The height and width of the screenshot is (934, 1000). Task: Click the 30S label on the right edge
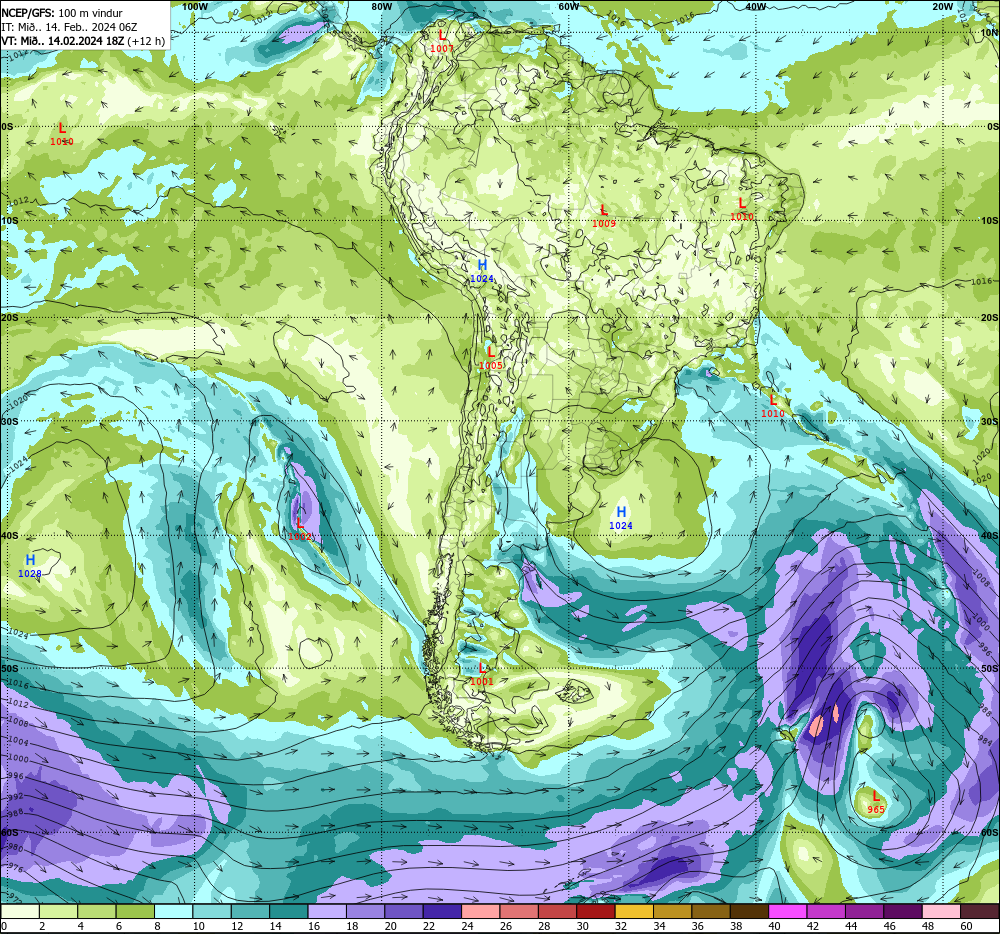click(990, 421)
